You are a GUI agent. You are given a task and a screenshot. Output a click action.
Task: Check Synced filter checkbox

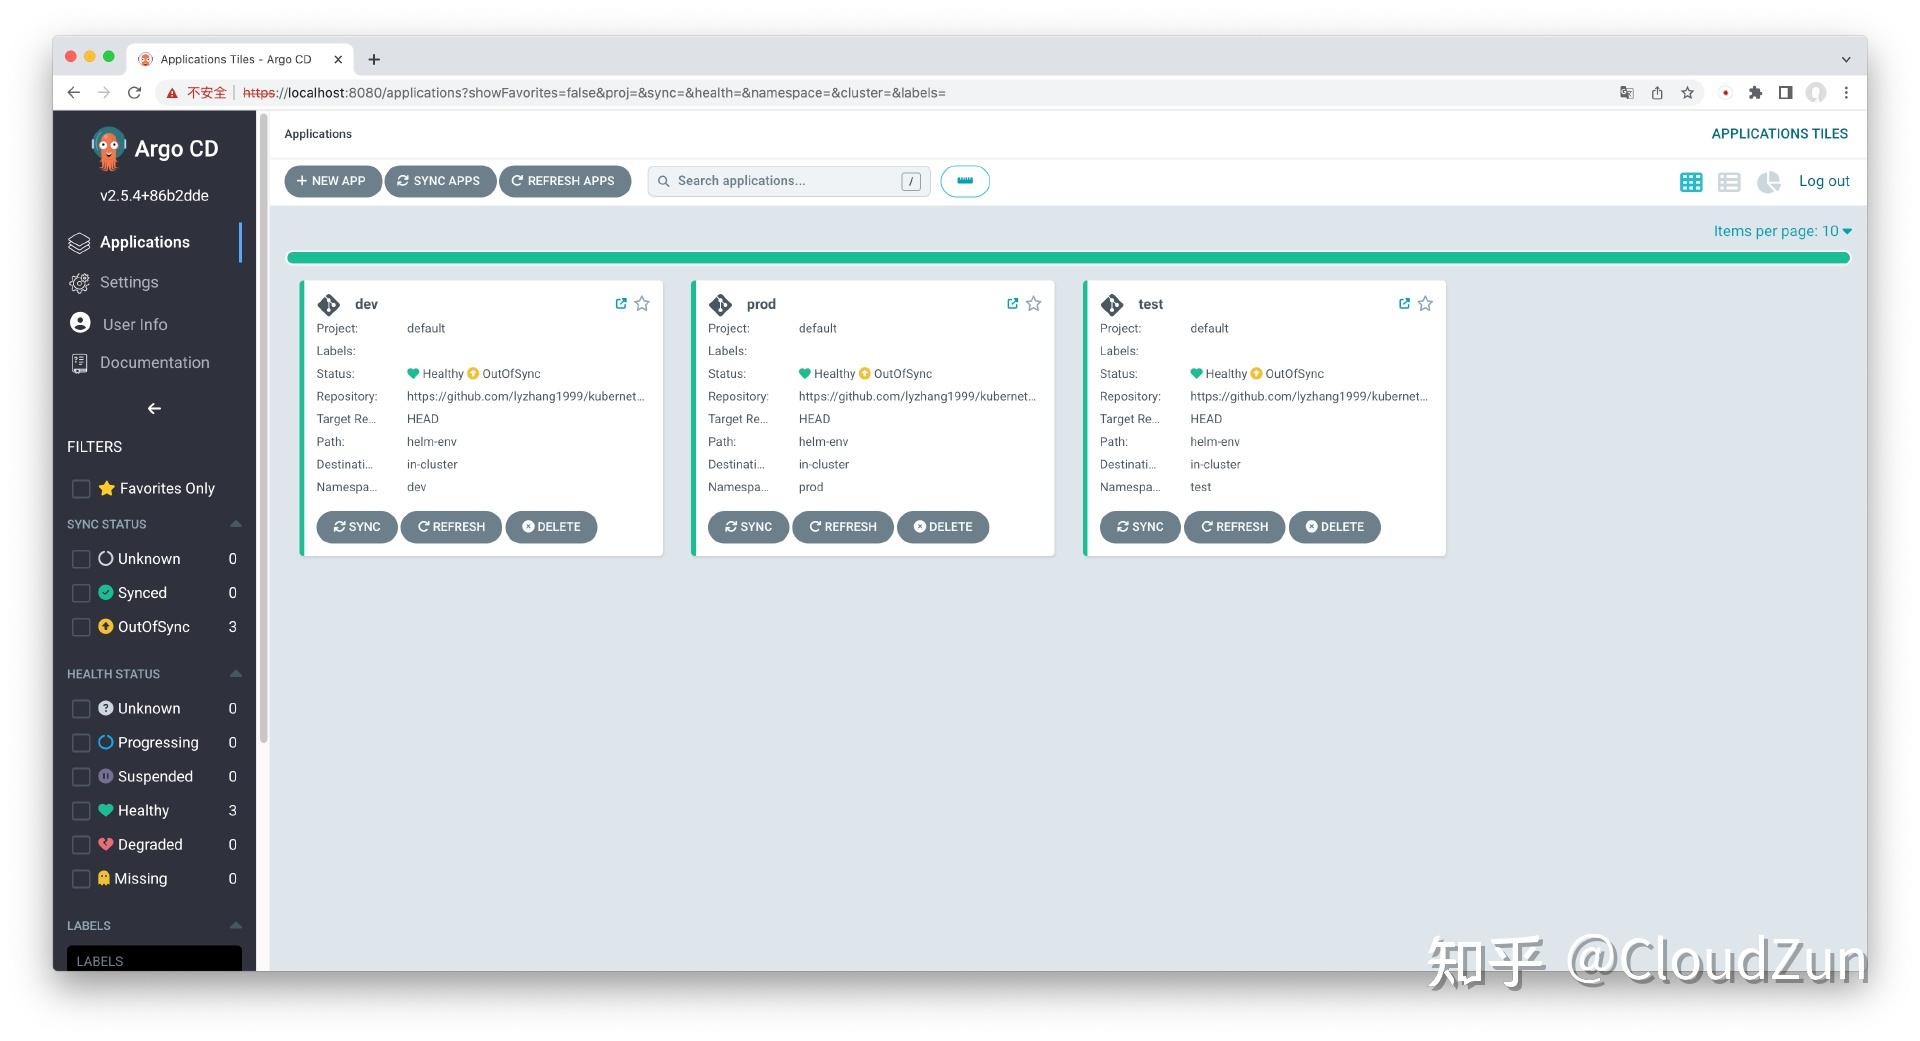click(81, 593)
